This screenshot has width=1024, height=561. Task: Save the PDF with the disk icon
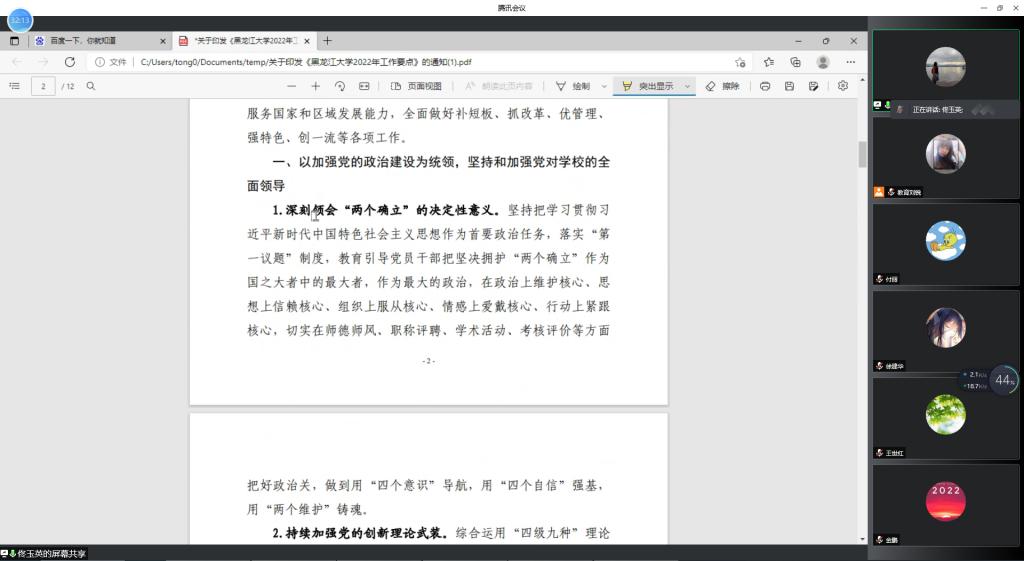(x=789, y=86)
